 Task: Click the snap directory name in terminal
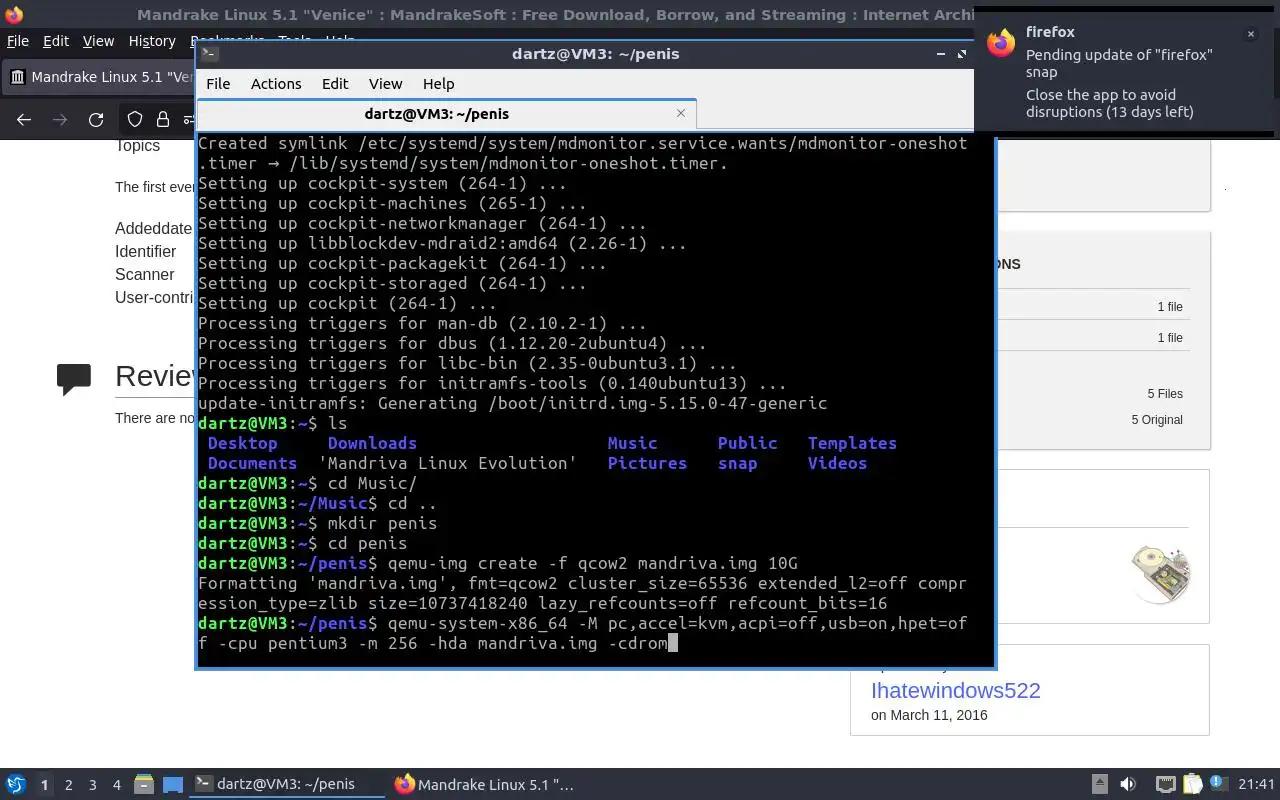tap(737, 463)
